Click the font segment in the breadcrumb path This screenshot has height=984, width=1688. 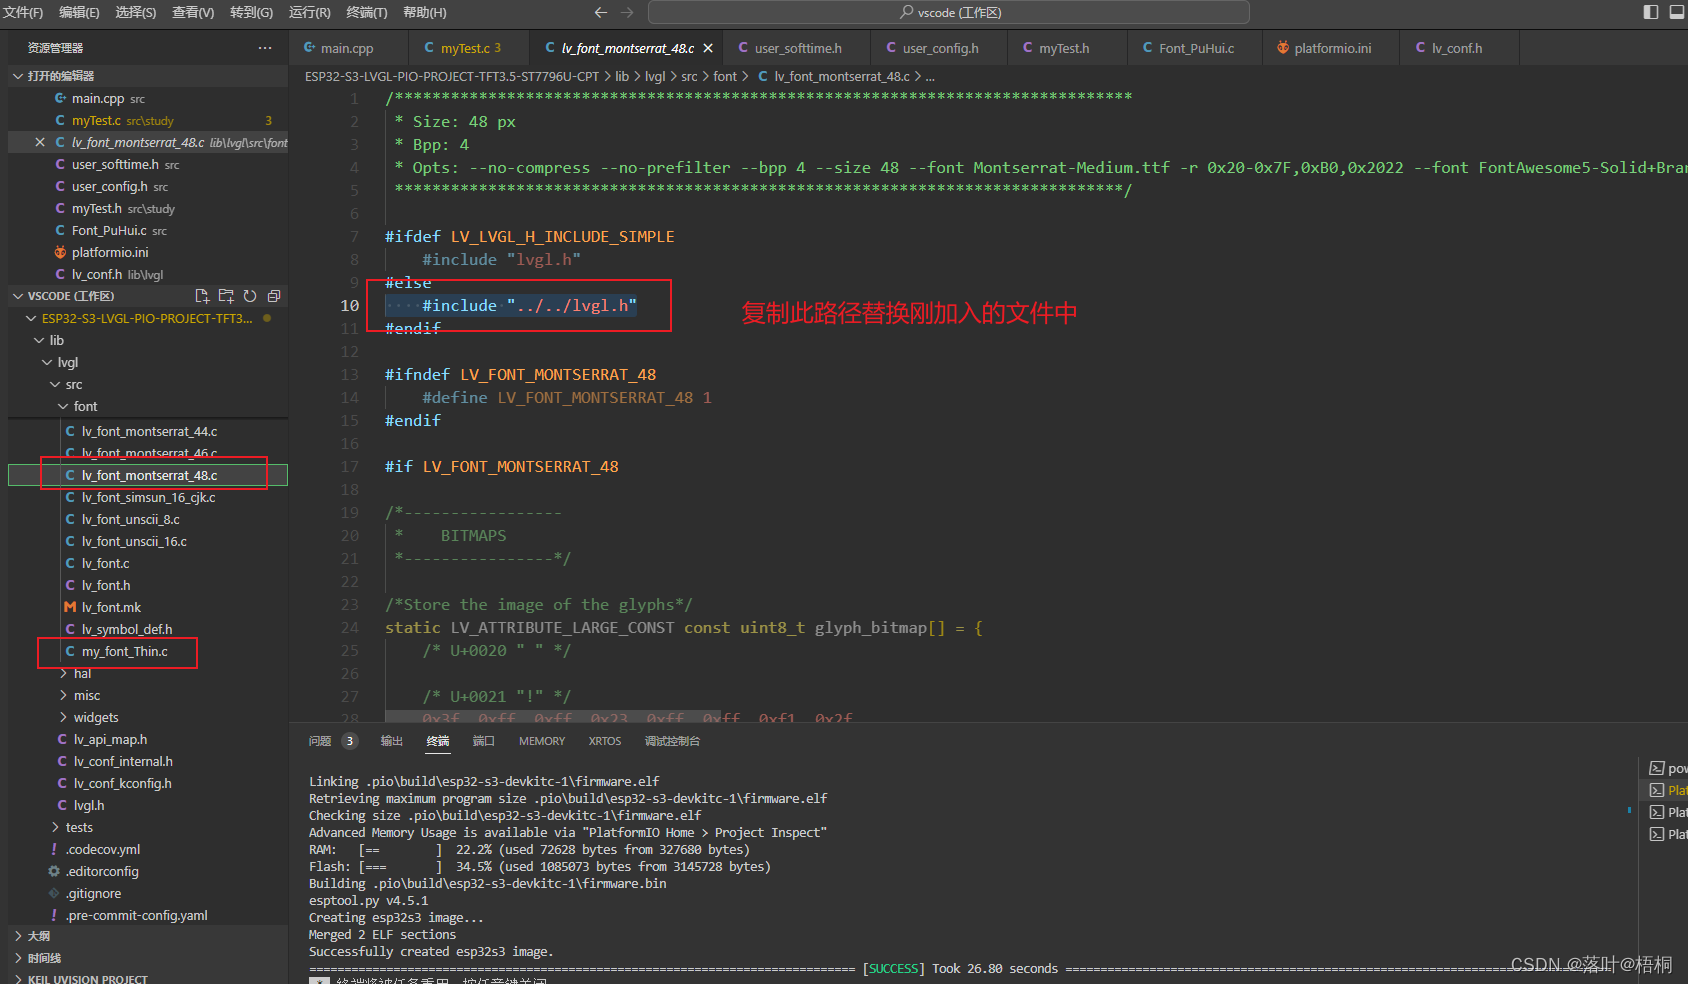(725, 76)
